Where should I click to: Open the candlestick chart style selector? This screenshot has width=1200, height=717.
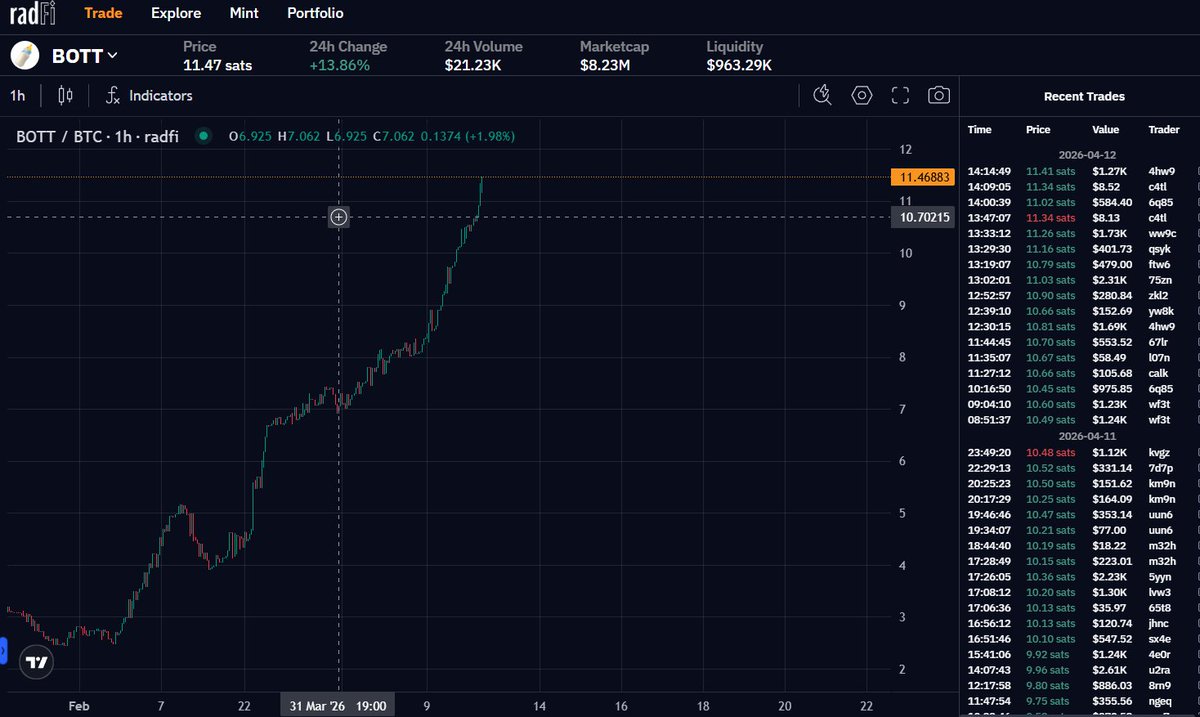66,96
